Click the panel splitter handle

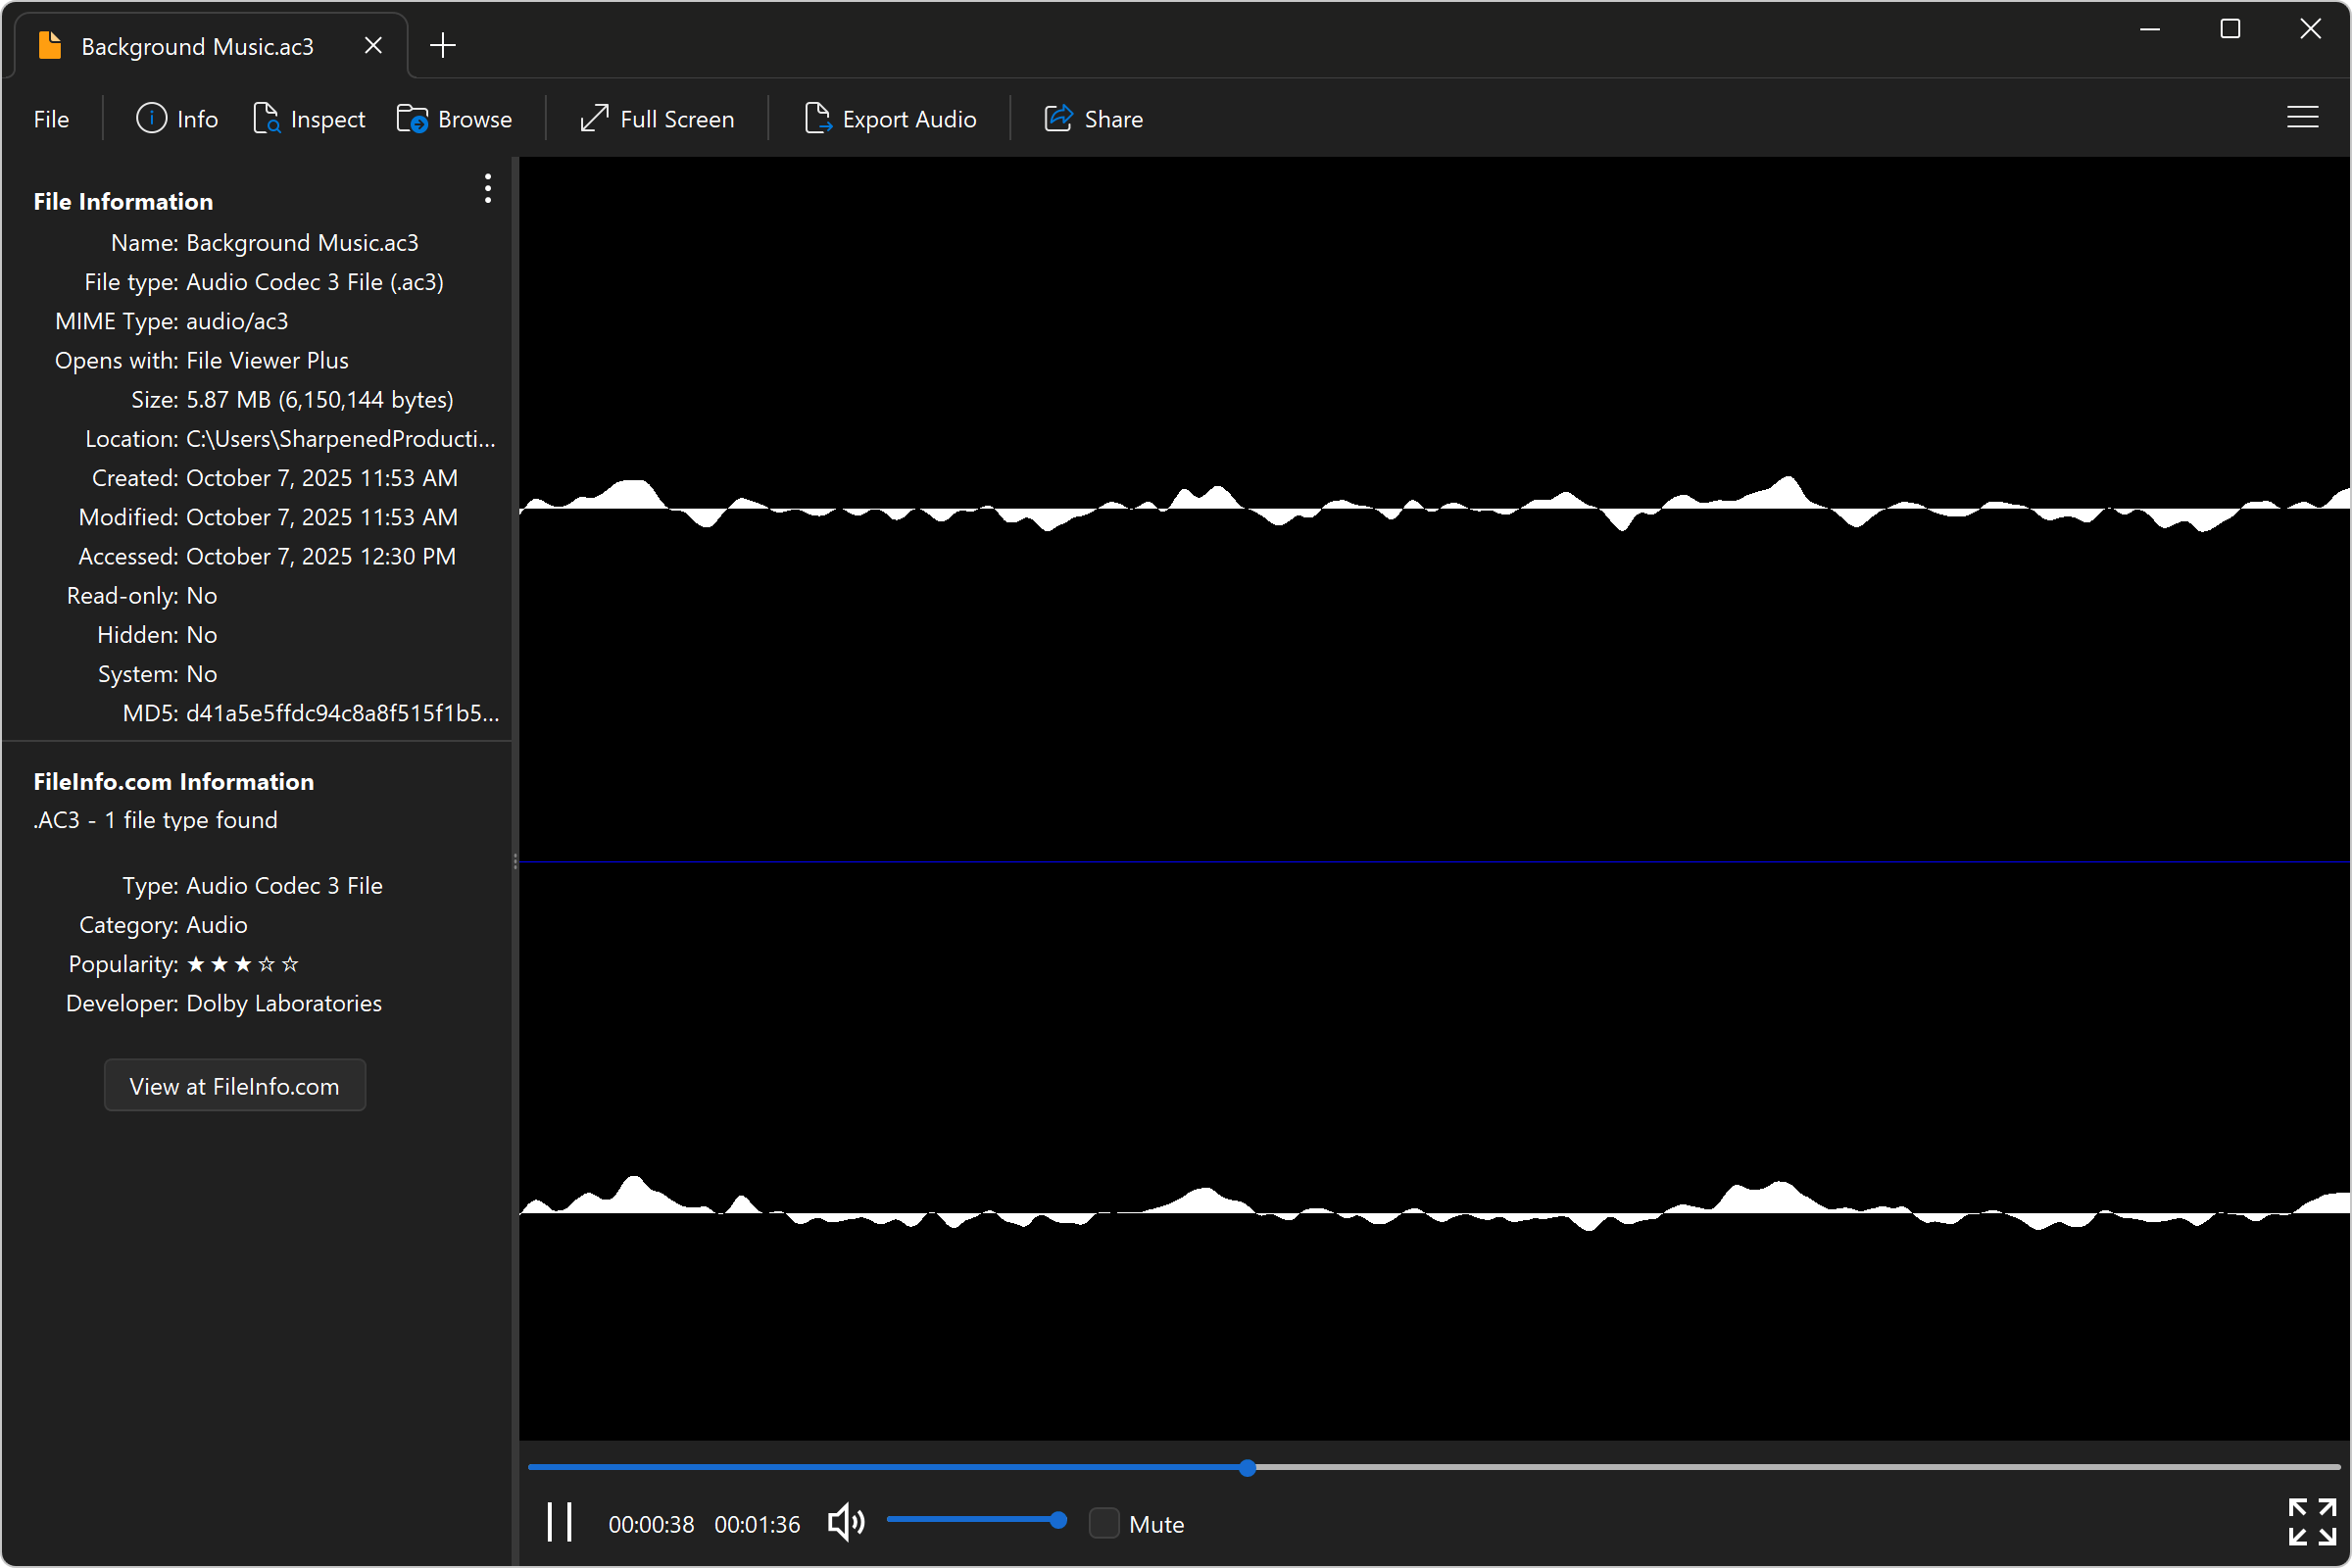click(x=515, y=861)
